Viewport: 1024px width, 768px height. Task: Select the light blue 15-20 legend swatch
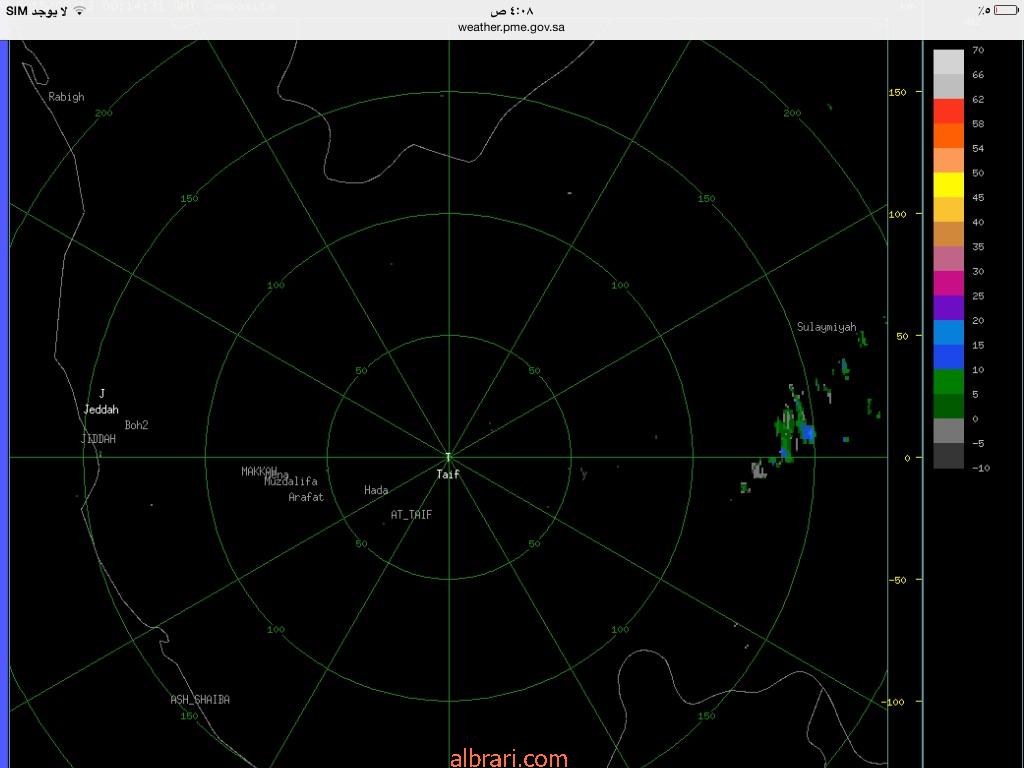(948, 332)
